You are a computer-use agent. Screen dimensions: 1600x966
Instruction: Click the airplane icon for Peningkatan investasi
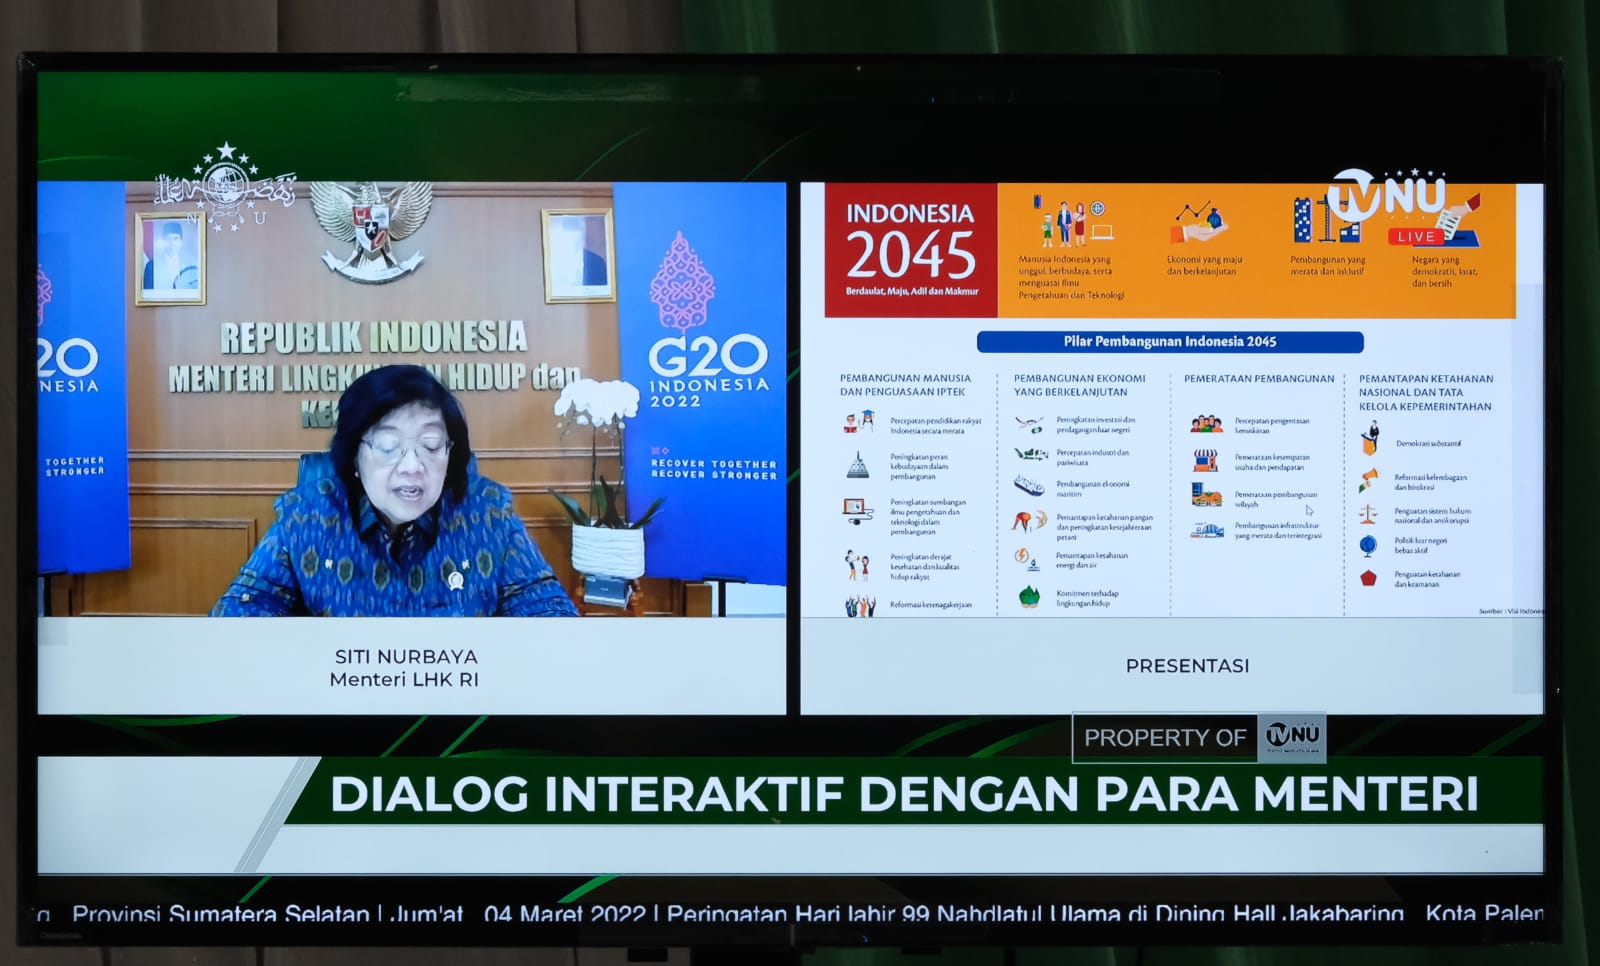click(1029, 424)
